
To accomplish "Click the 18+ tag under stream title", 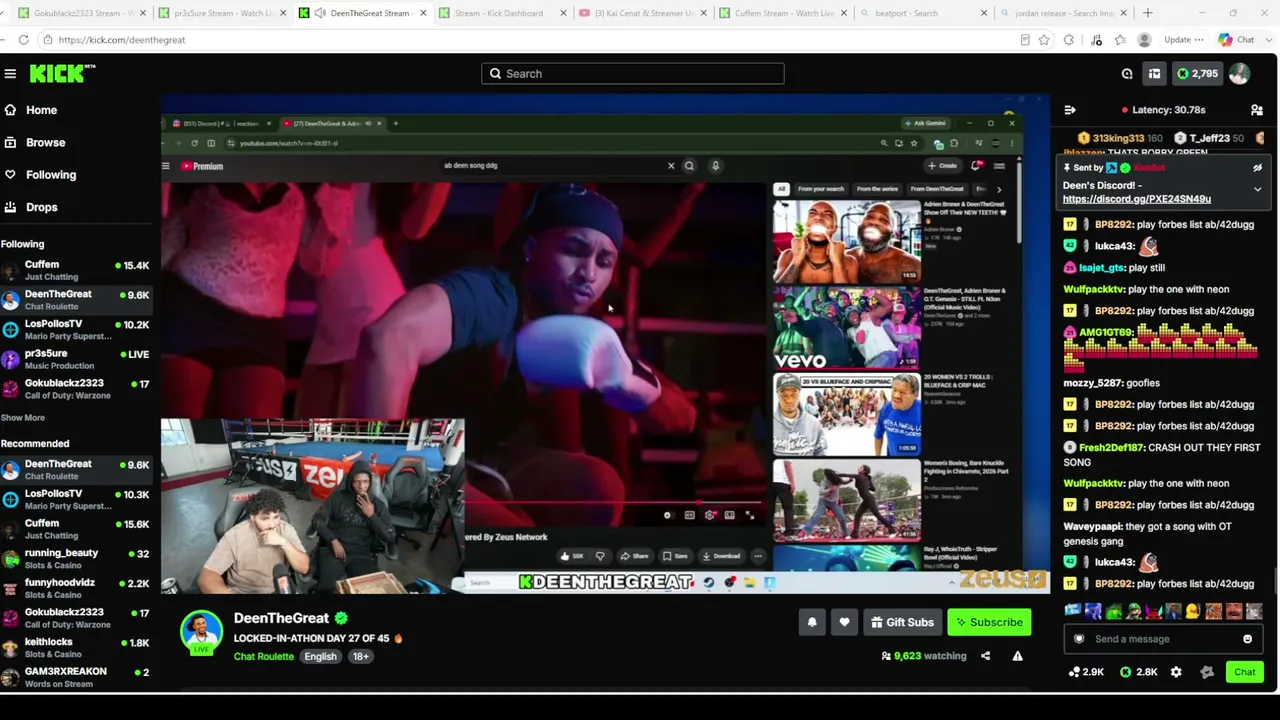I will 360,657.
